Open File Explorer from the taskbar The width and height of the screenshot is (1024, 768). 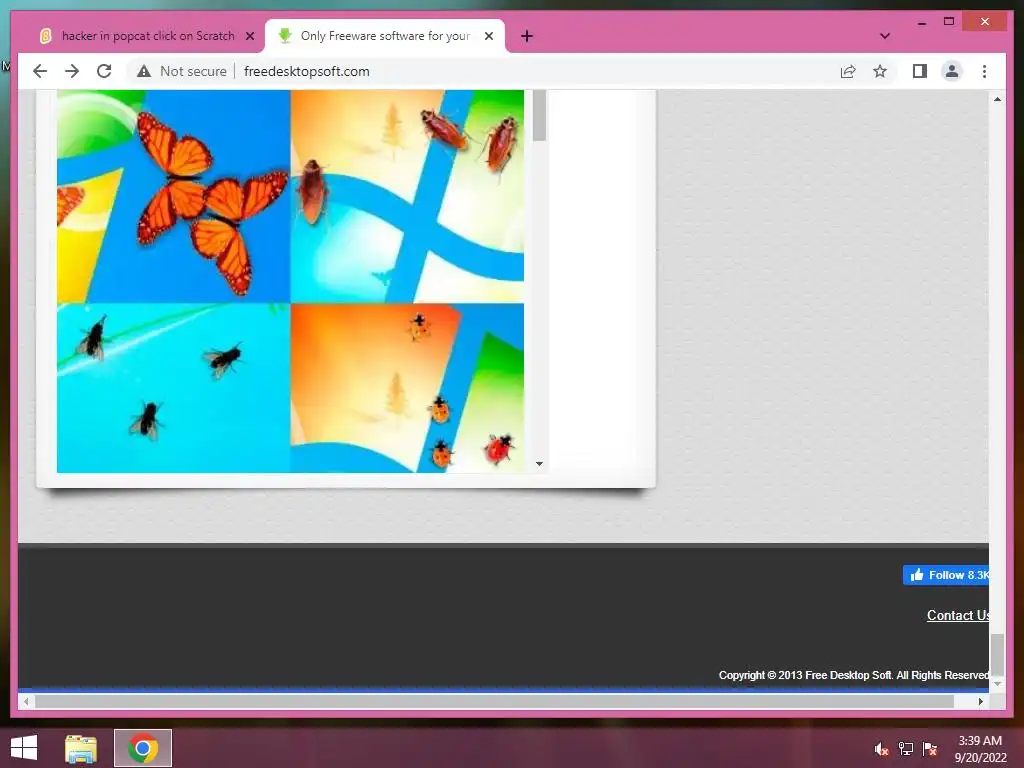tap(81, 748)
